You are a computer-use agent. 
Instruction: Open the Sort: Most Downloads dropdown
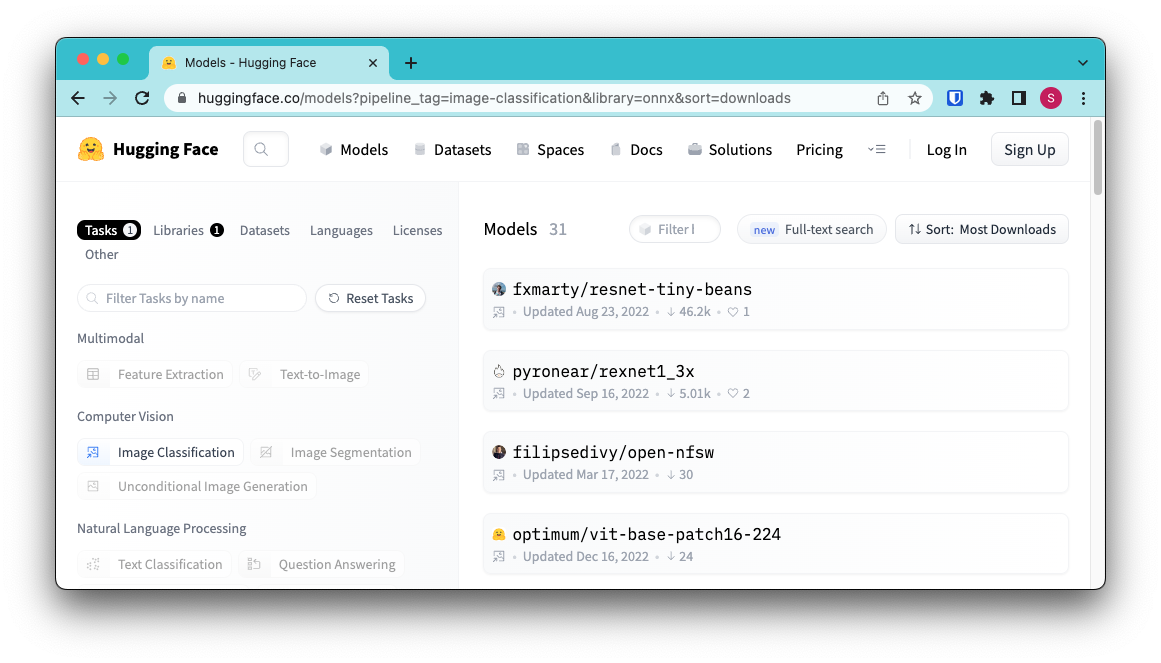coord(982,229)
